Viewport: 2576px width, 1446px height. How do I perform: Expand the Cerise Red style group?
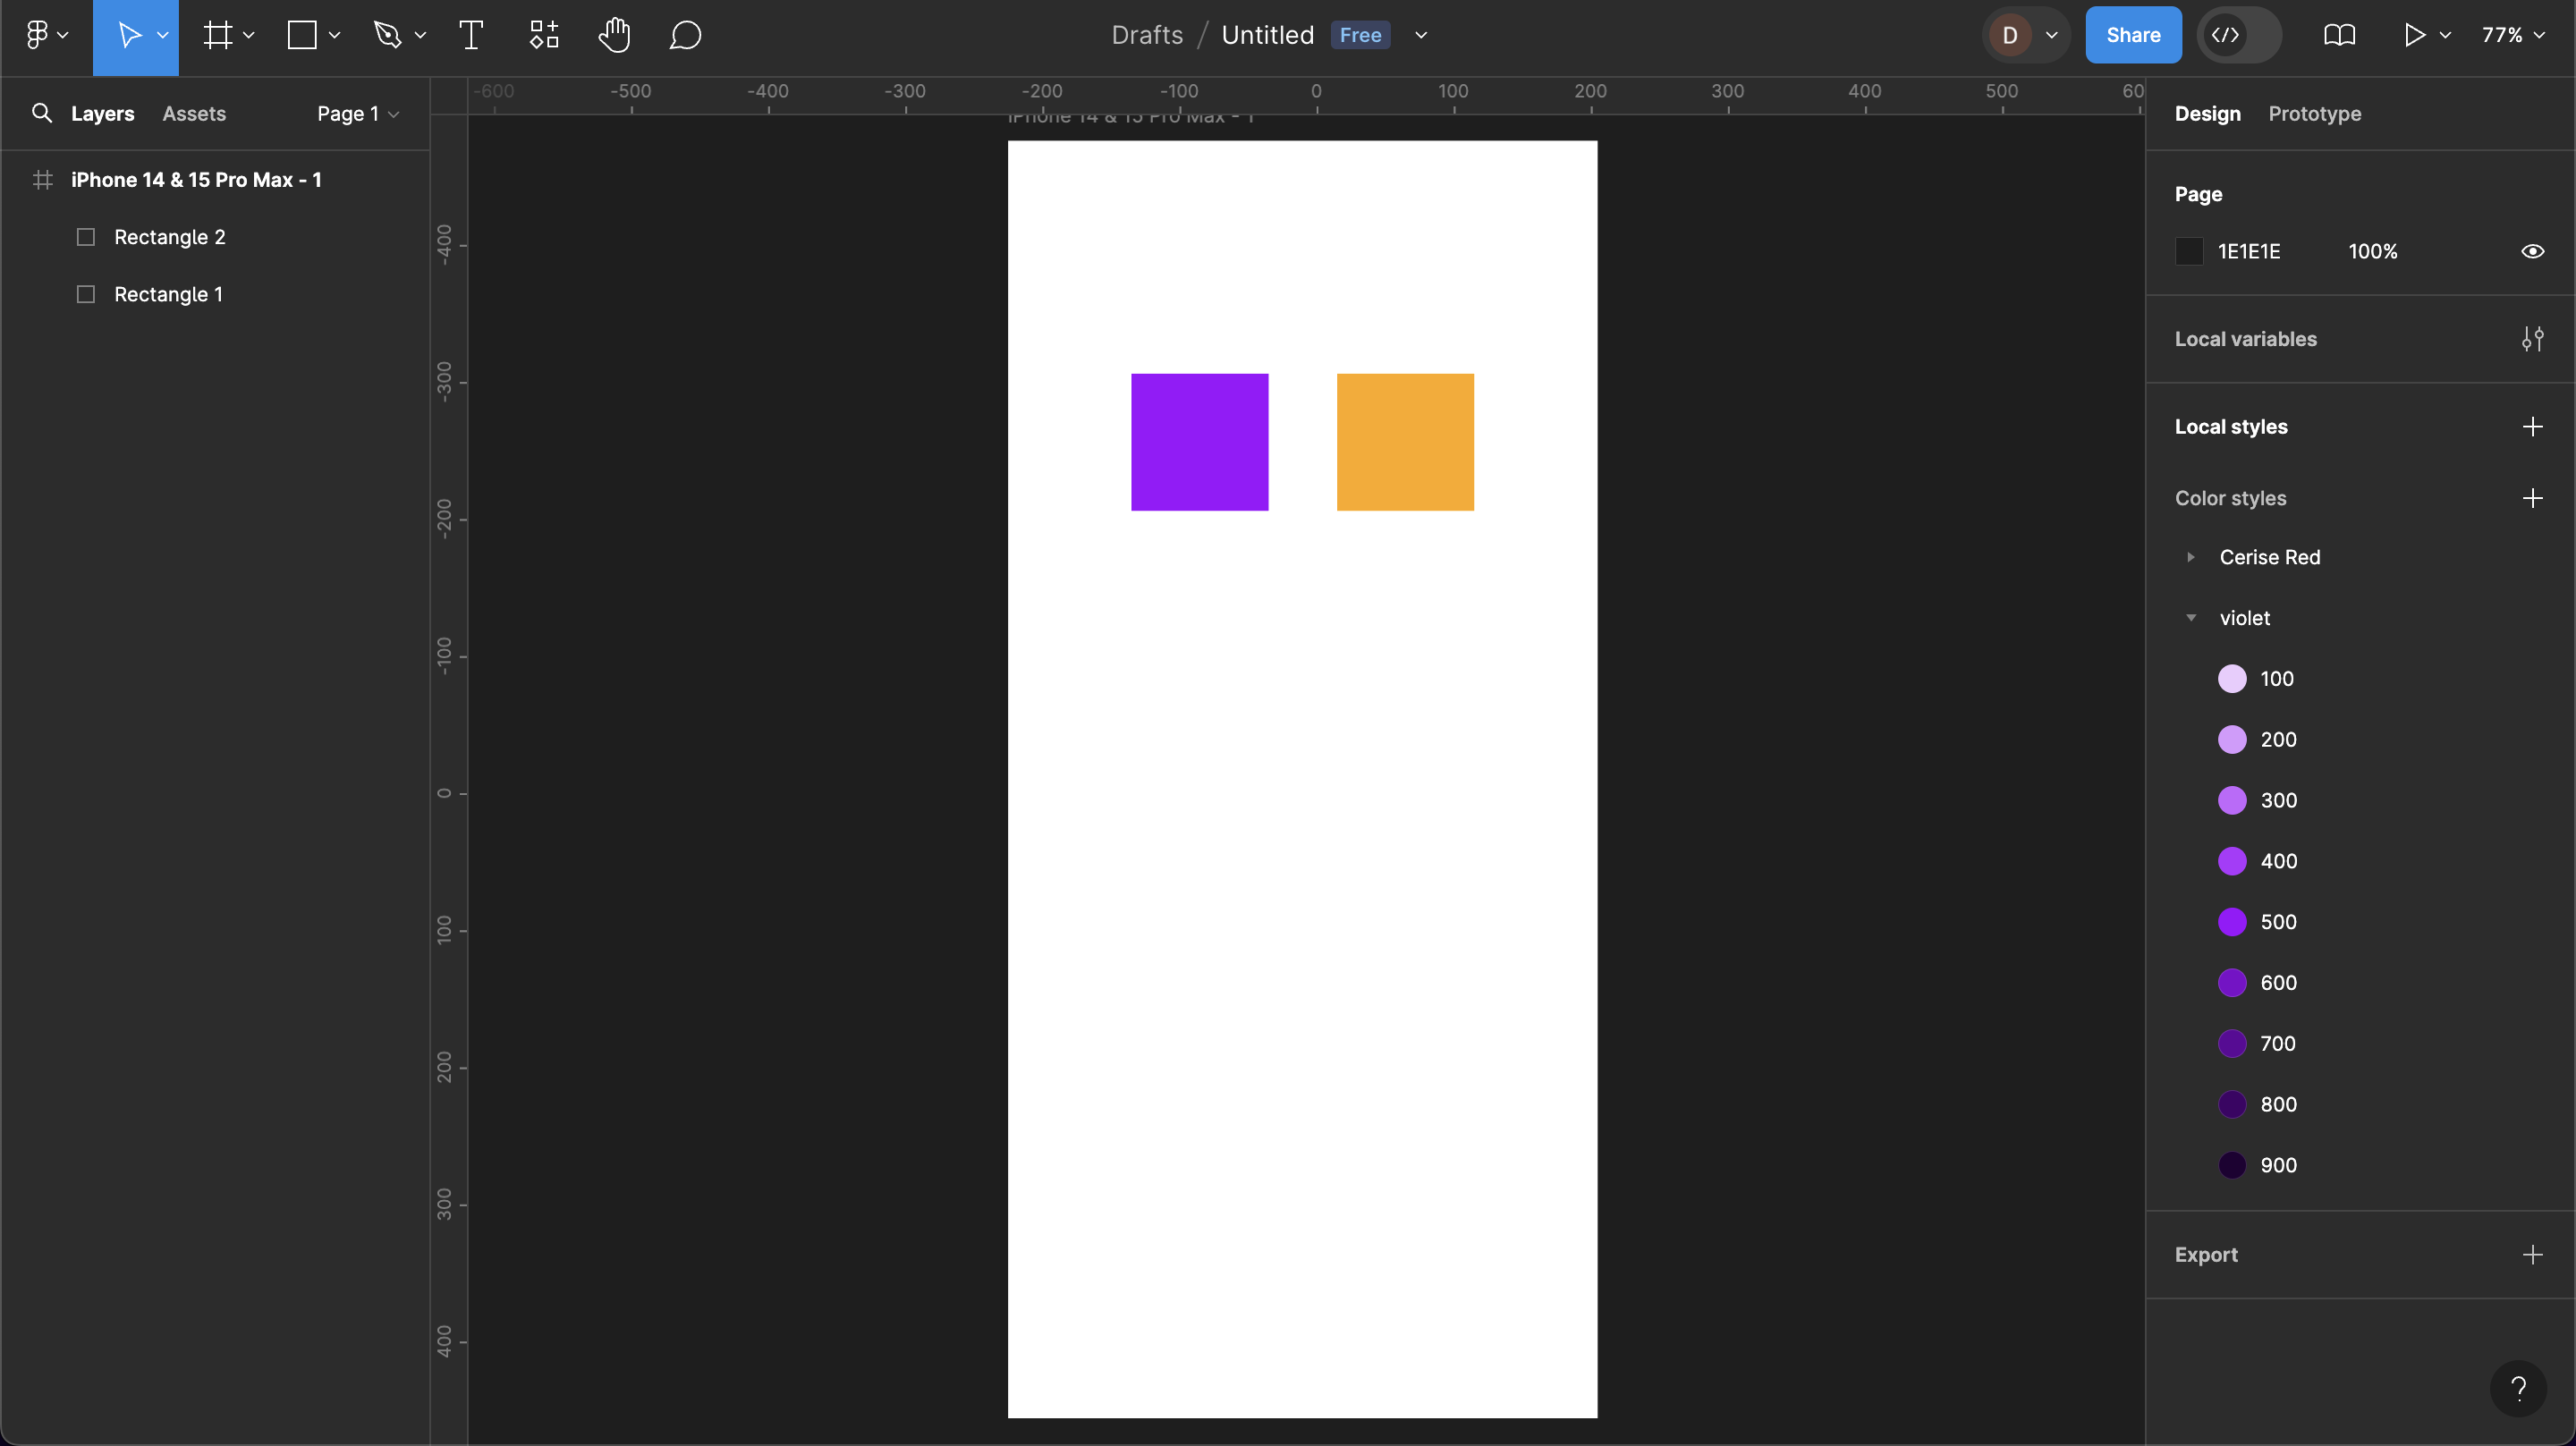(2190, 557)
